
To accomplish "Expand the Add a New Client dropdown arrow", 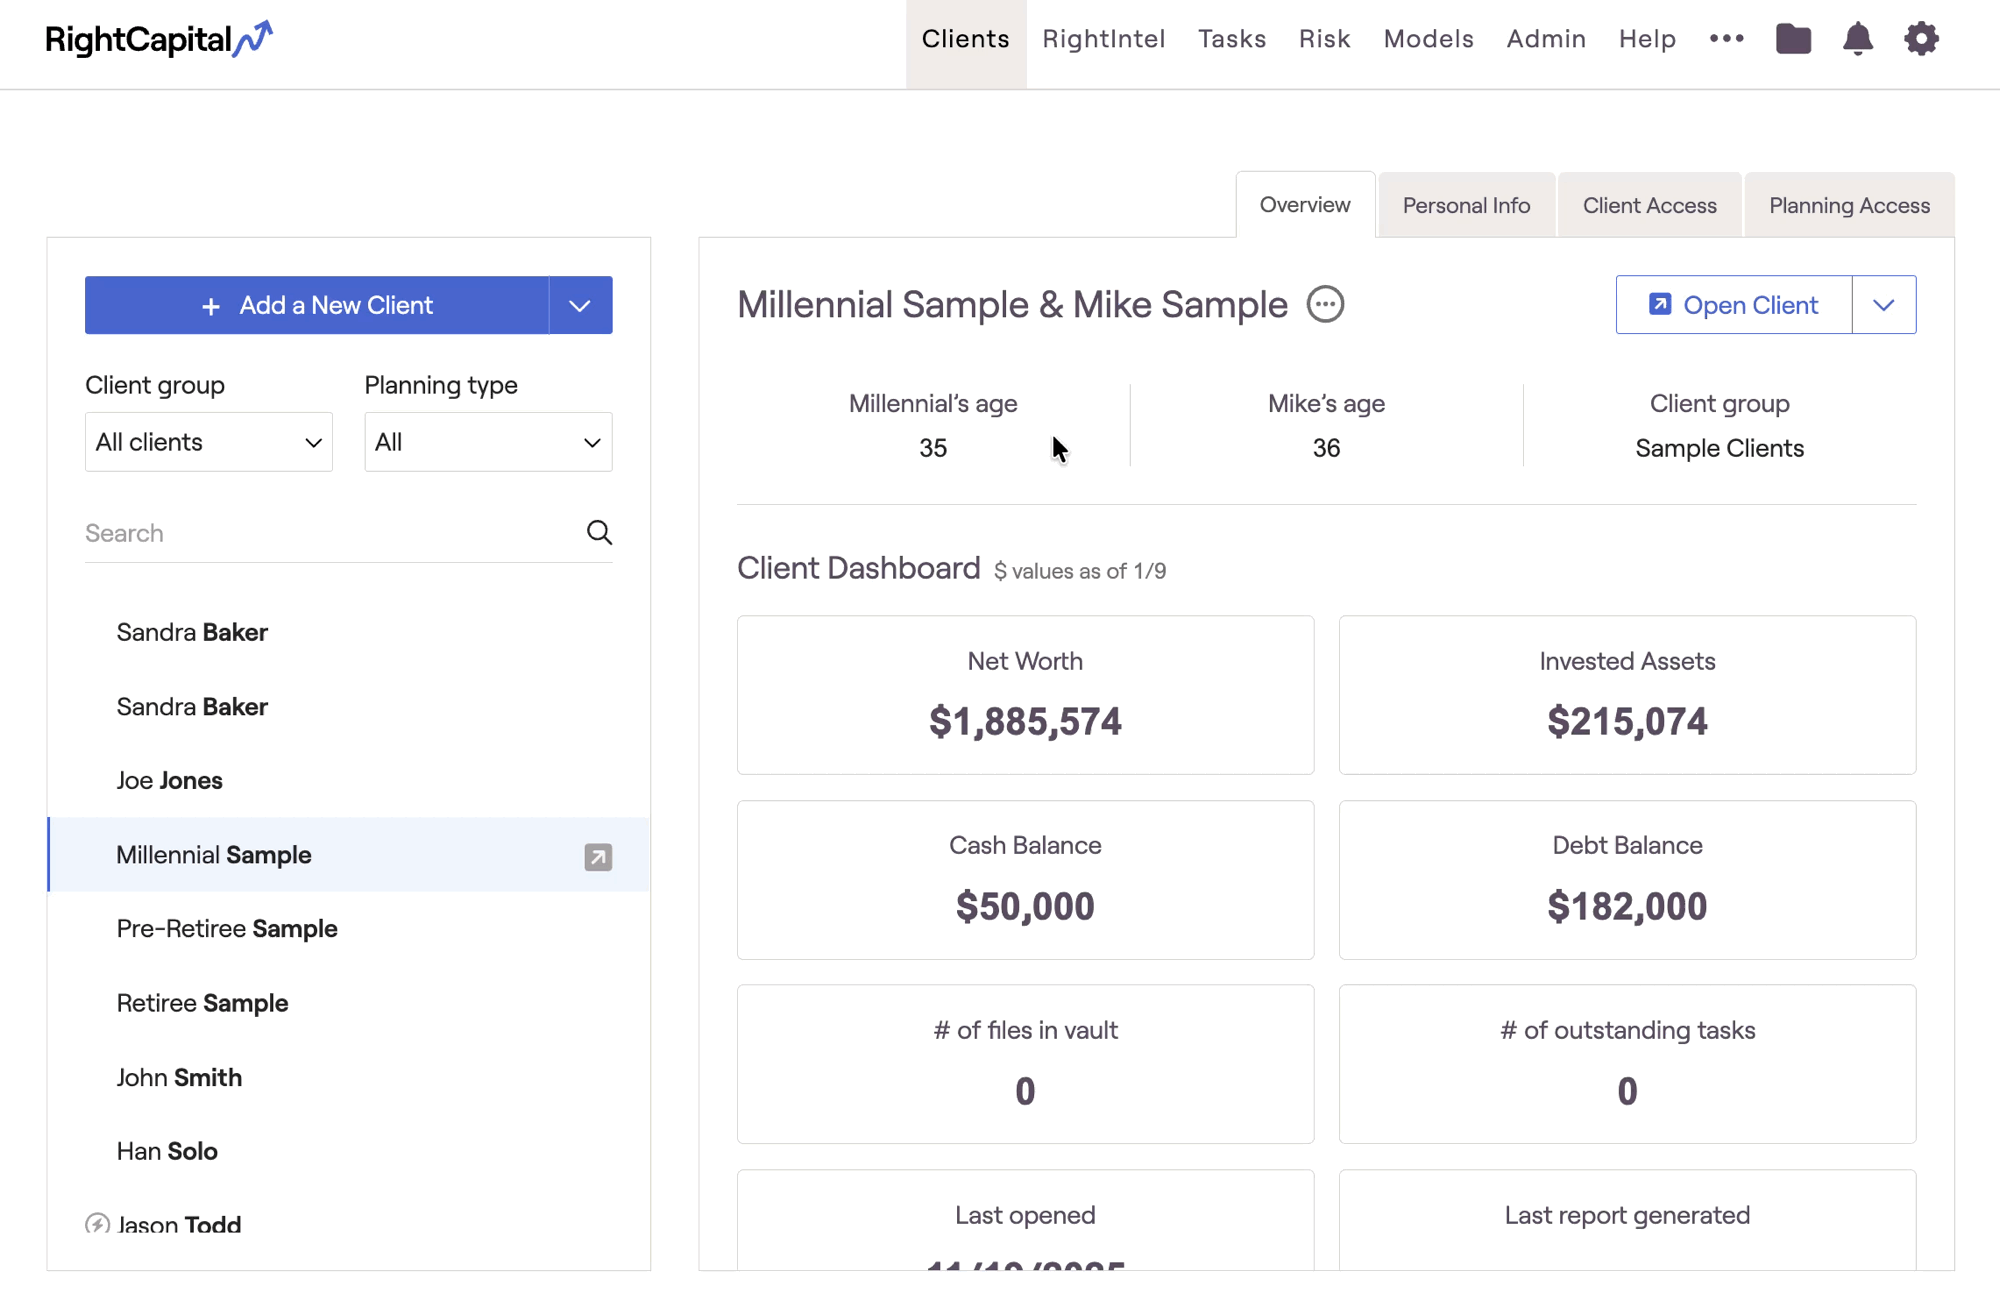I will coord(580,305).
